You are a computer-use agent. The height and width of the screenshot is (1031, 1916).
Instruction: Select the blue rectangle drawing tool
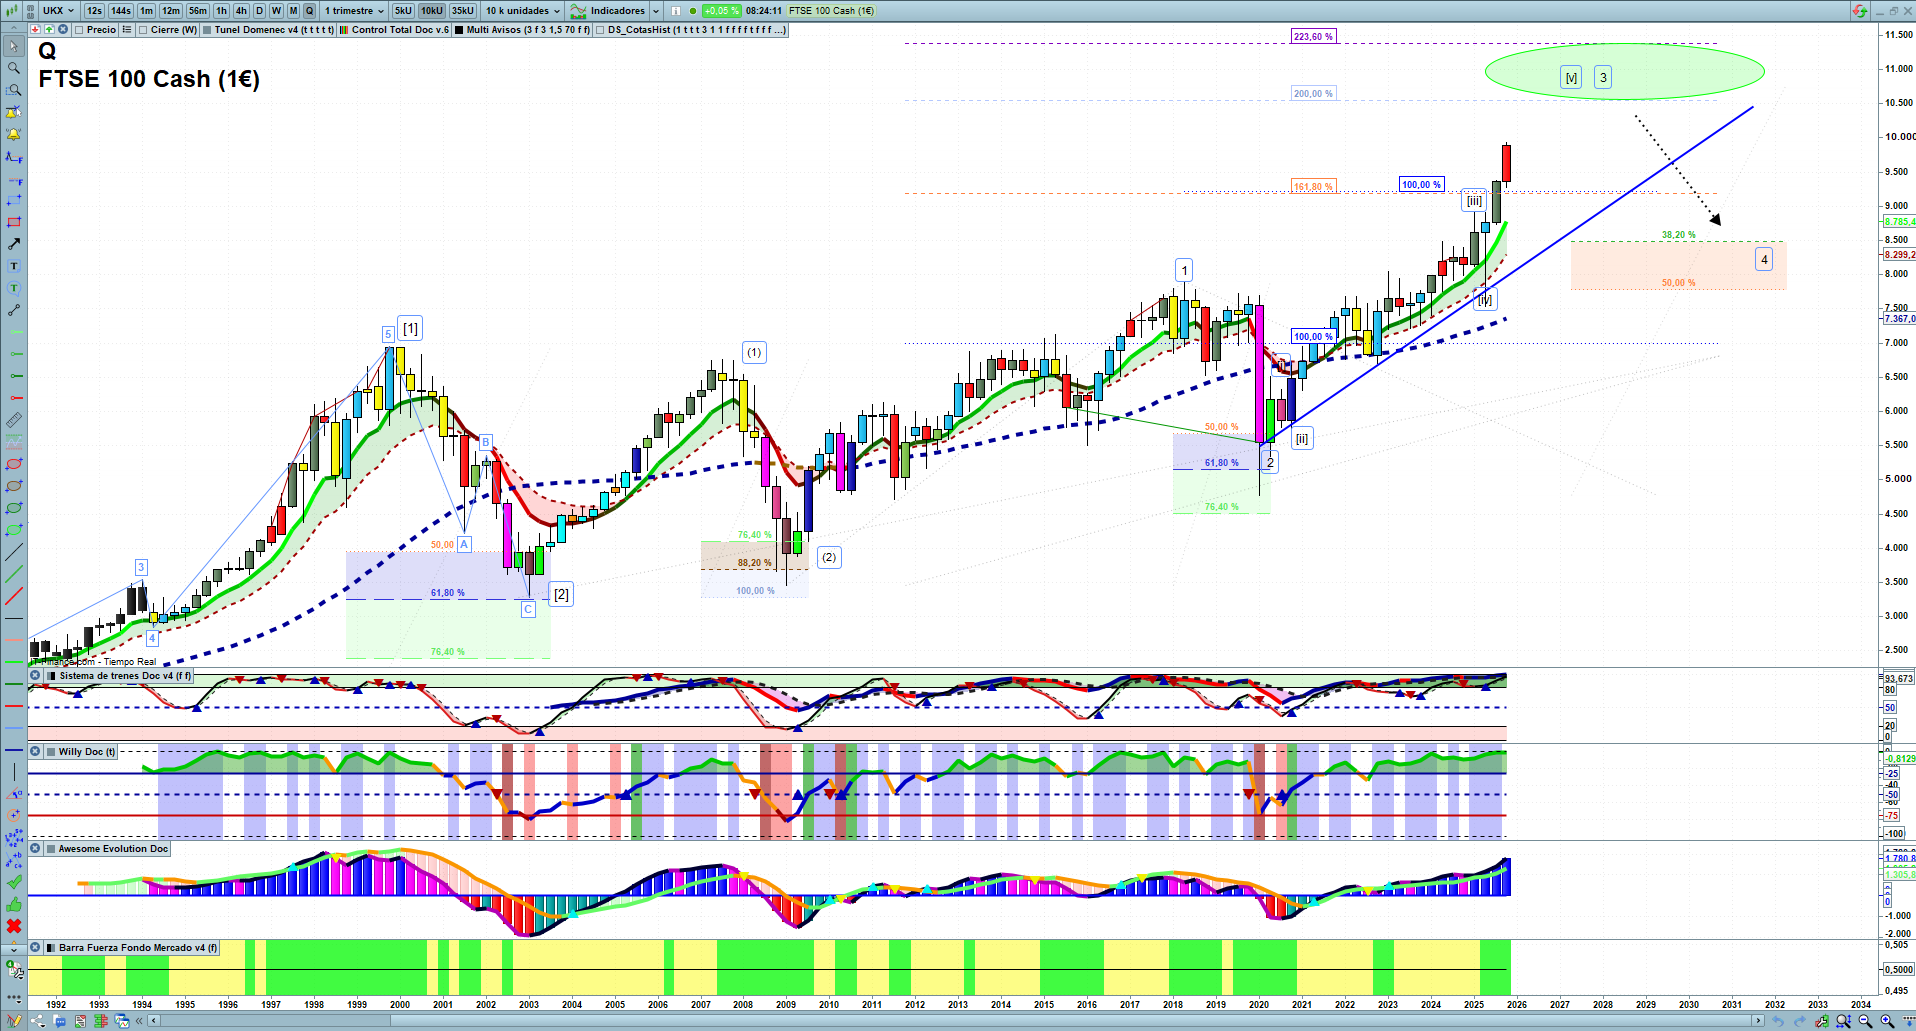(14, 200)
